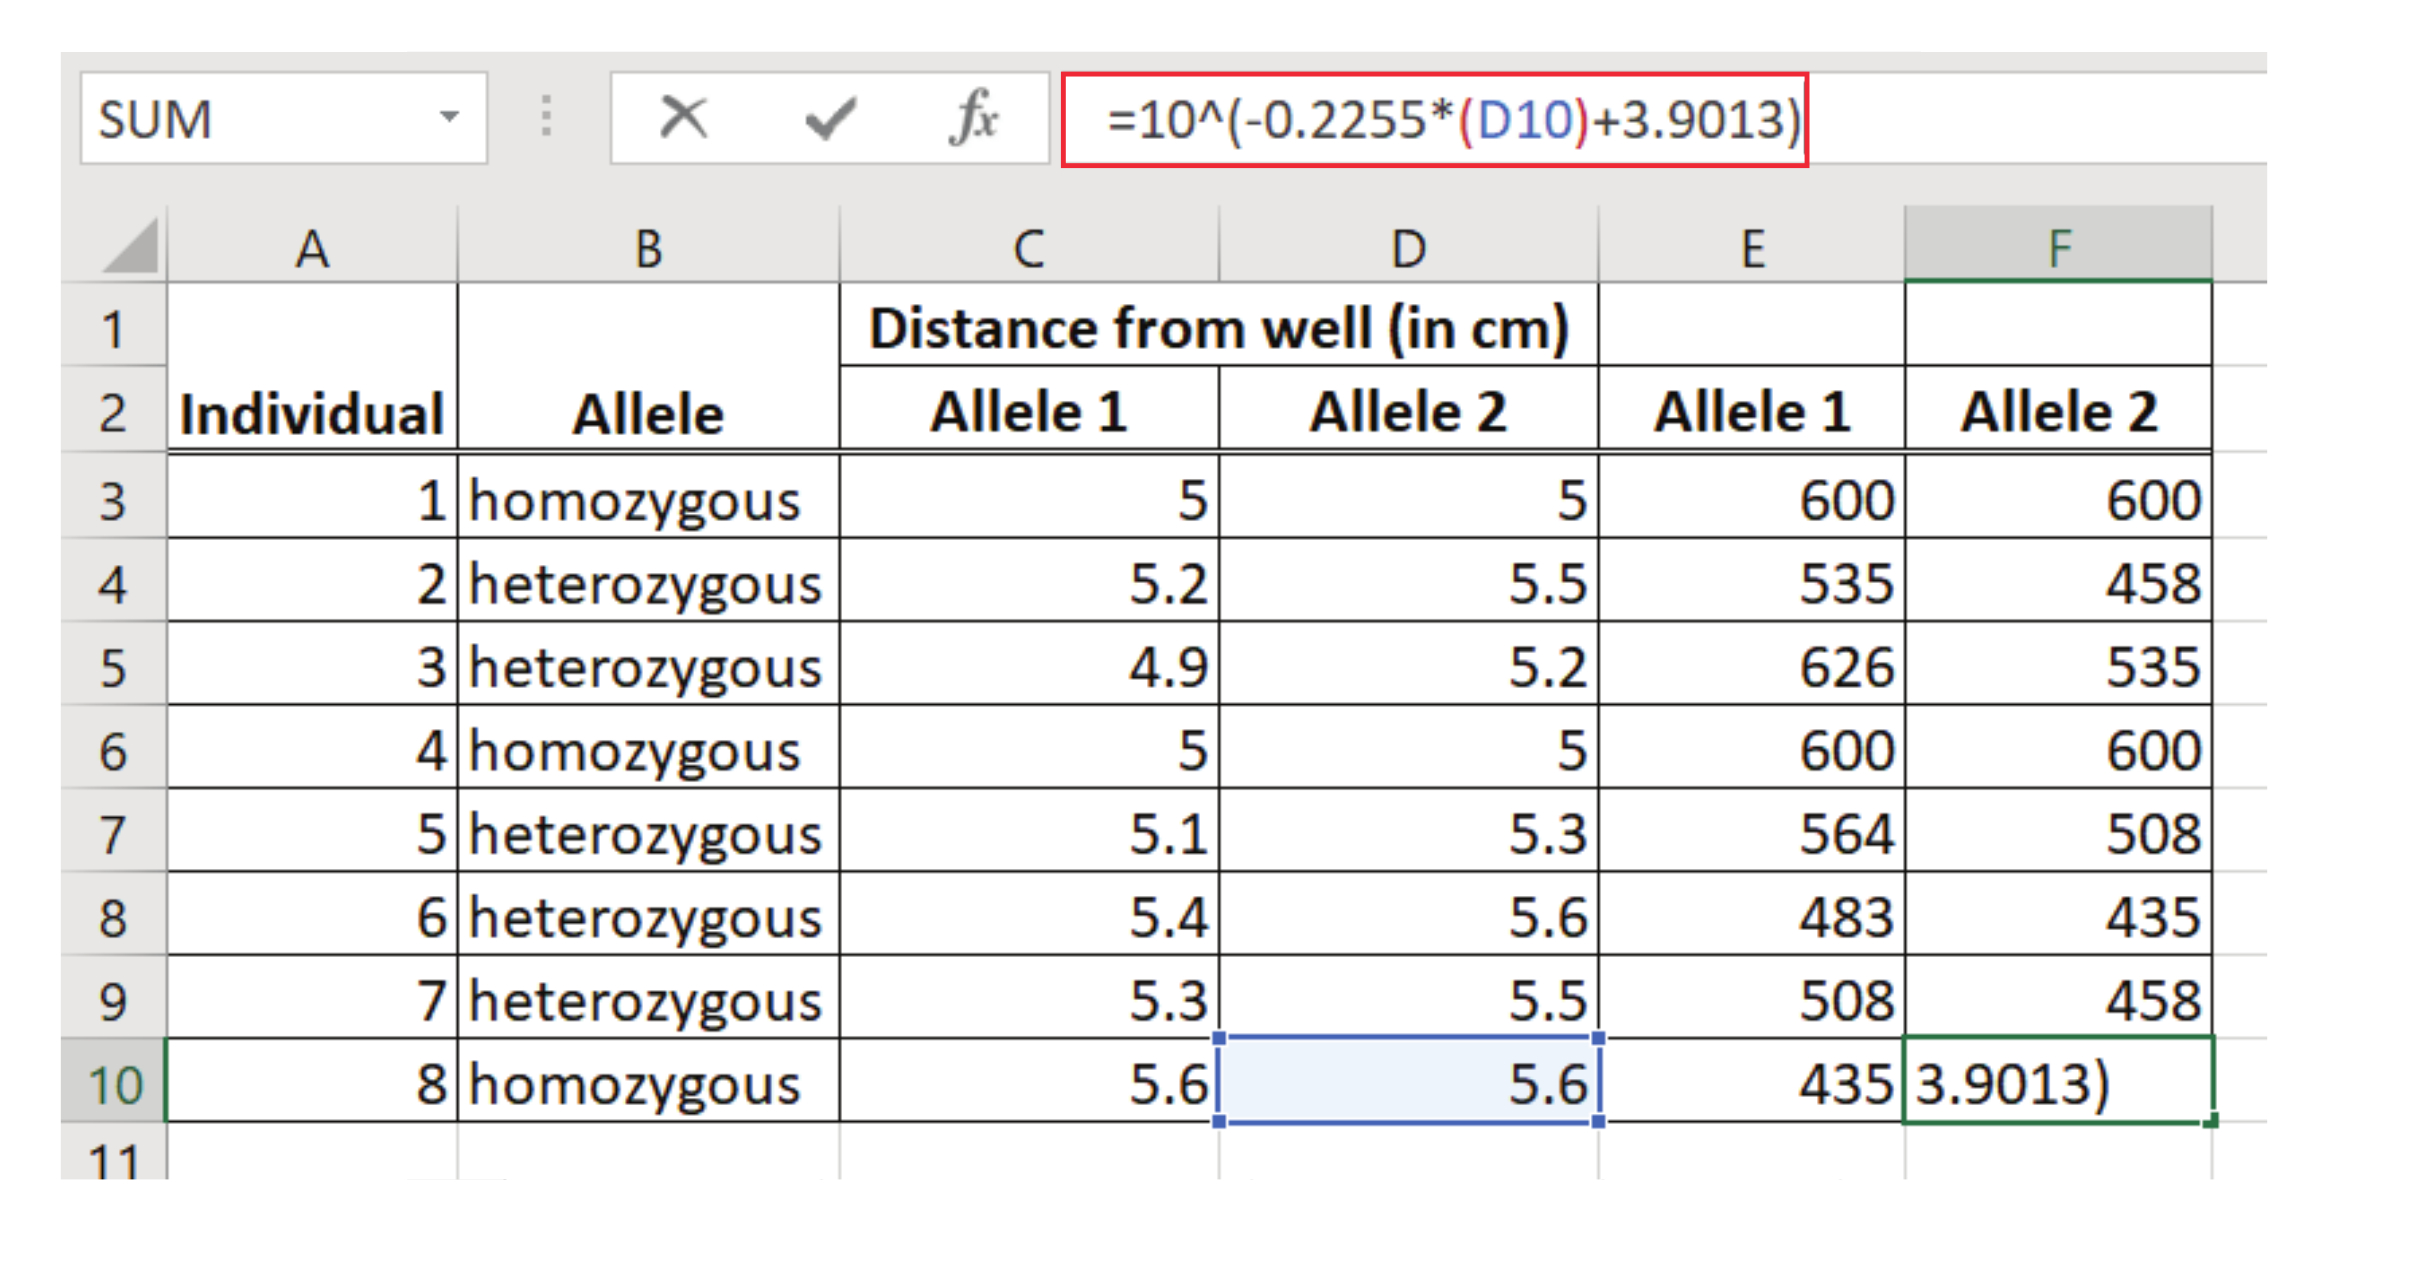The height and width of the screenshot is (1287, 2425).
Task: Click cell E5 with value 626
Action: tap(1751, 666)
